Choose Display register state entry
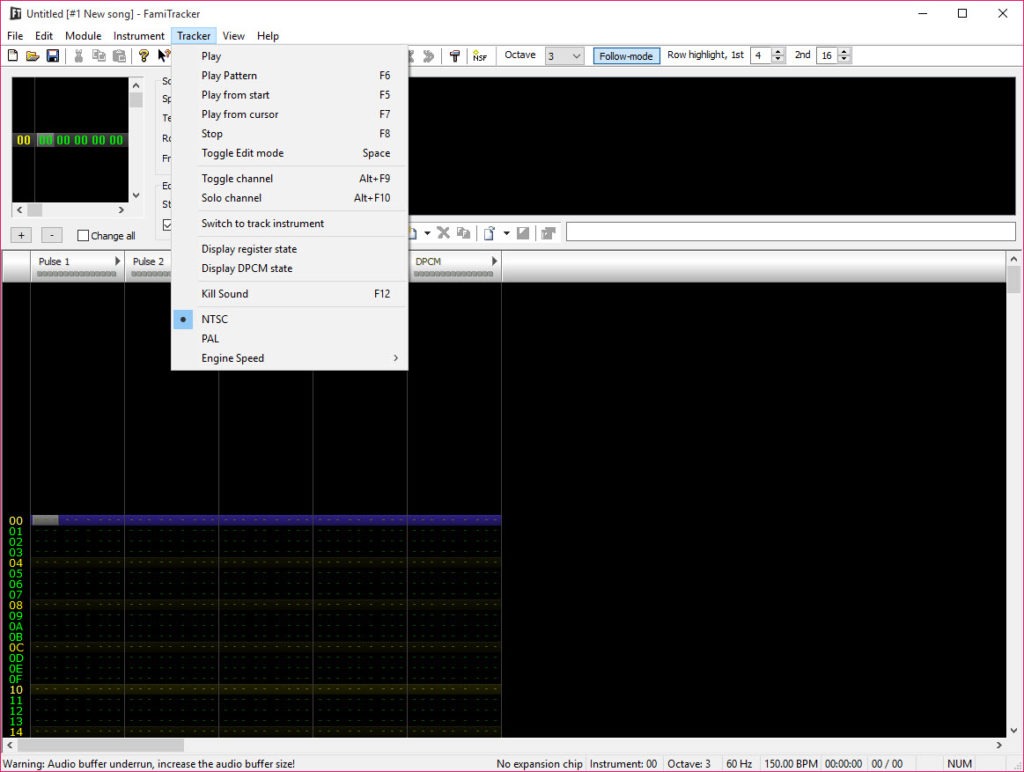Screen dimensions: 1024x772 [289, 249]
